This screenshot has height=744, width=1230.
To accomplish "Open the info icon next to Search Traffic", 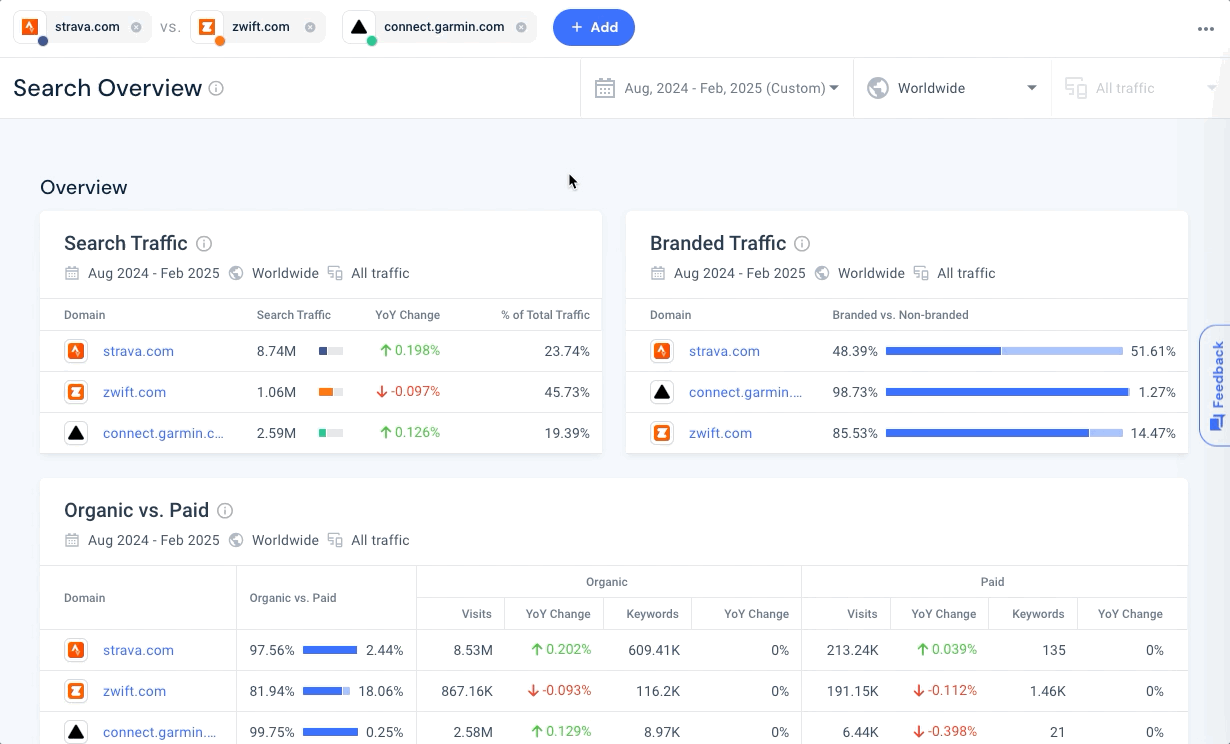I will 204,243.
